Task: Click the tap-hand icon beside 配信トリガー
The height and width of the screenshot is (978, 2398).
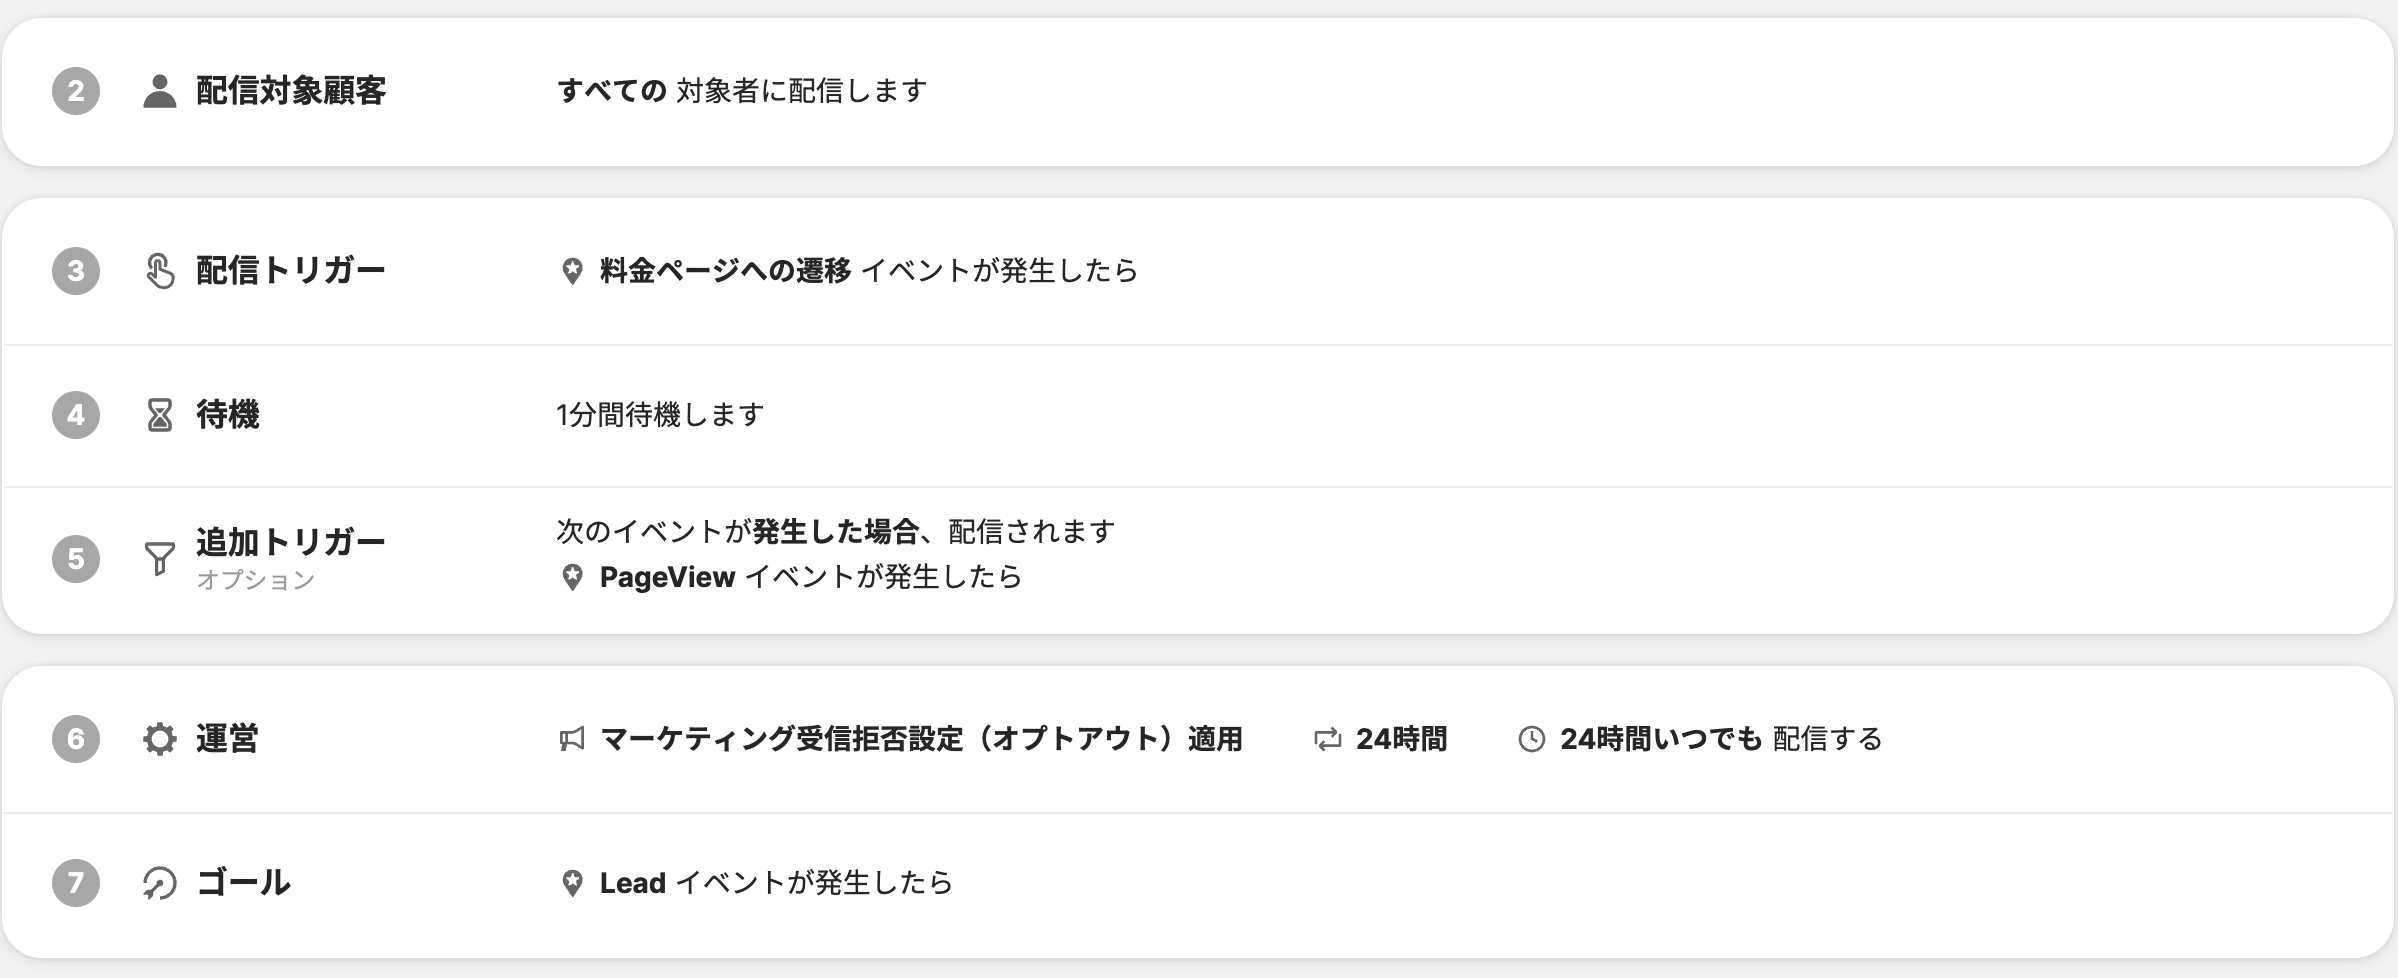Action: [160, 271]
